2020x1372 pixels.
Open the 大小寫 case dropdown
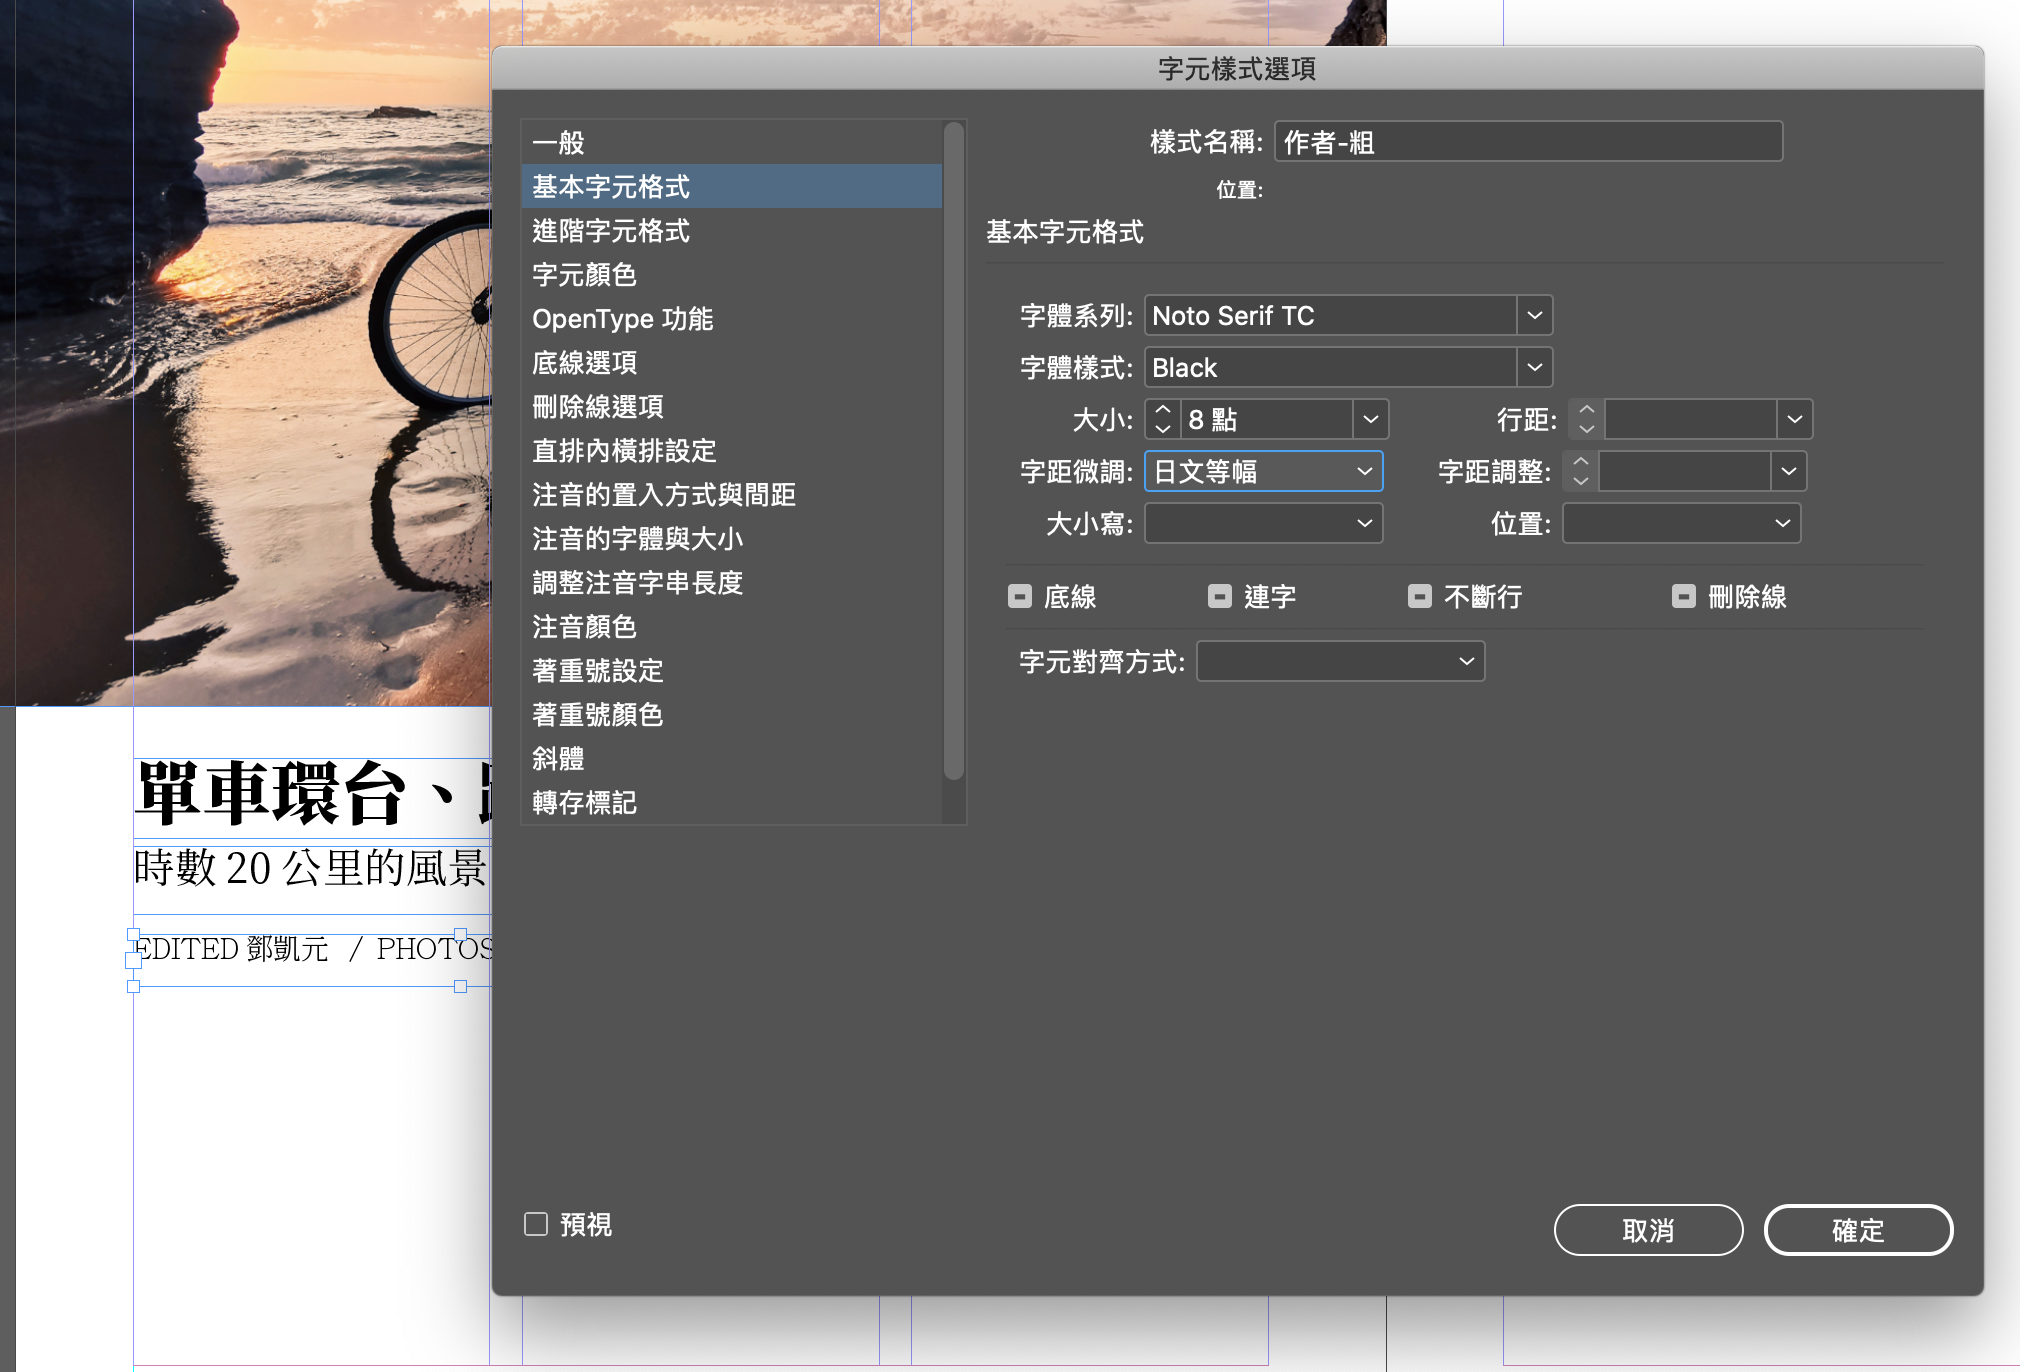click(x=1263, y=523)
